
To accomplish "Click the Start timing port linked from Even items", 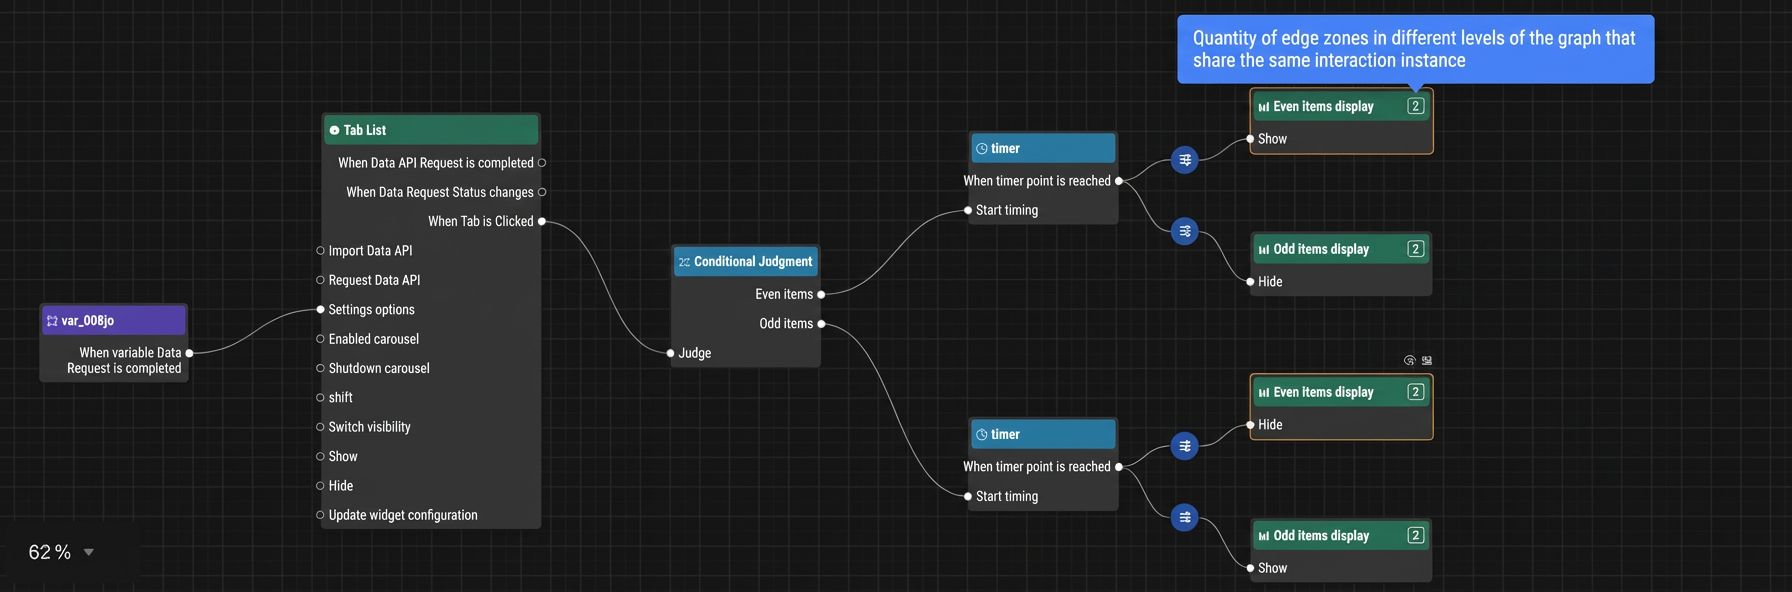I will [x=968, y=210].
